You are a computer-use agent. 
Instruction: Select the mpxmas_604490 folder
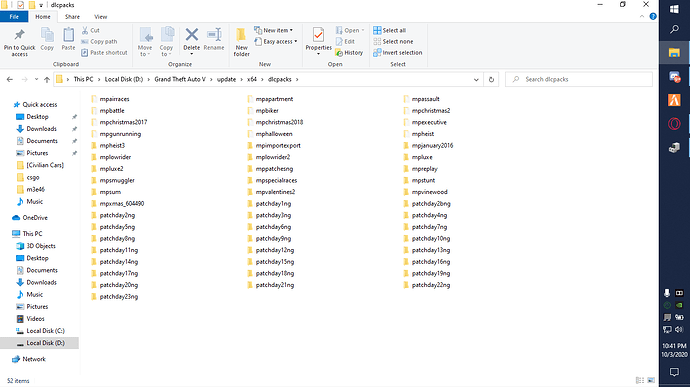click(121, 203)
